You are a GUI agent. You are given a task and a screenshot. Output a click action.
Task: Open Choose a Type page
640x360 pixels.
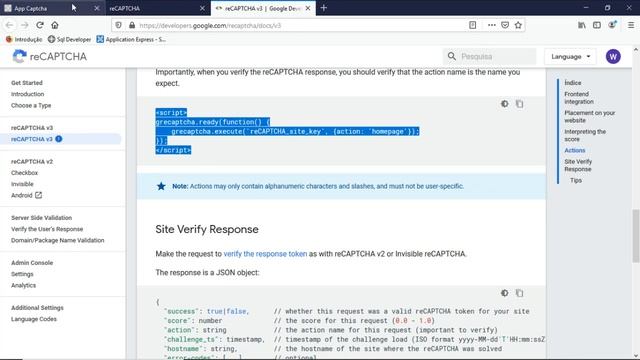[x=31, y=105]
